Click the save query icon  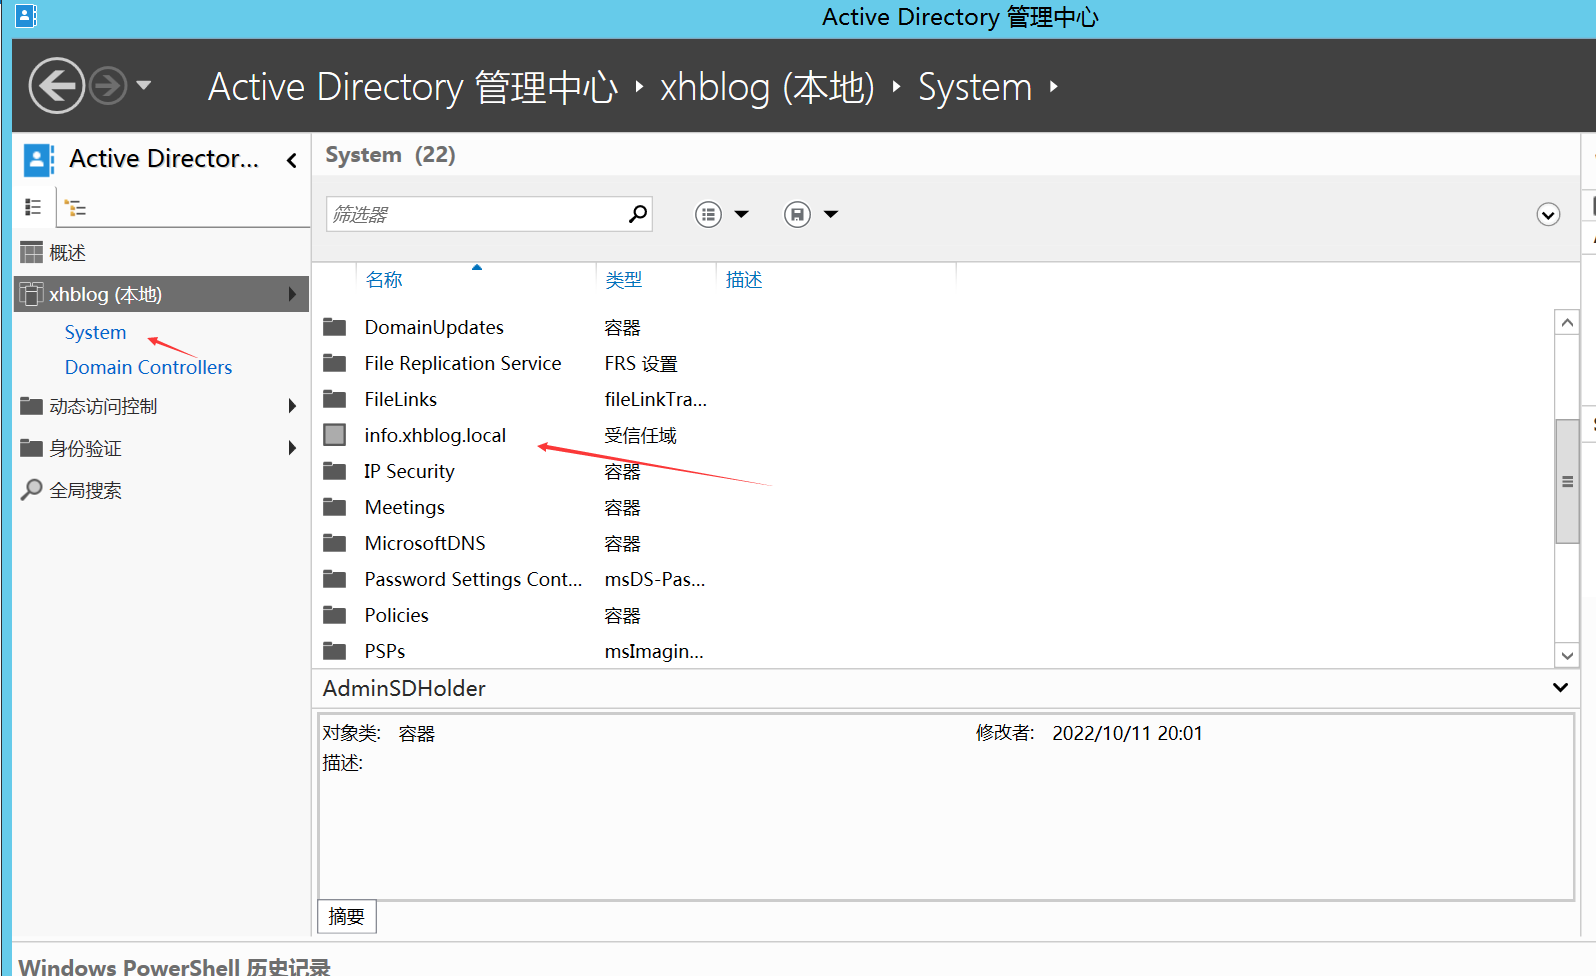(797, 214)
